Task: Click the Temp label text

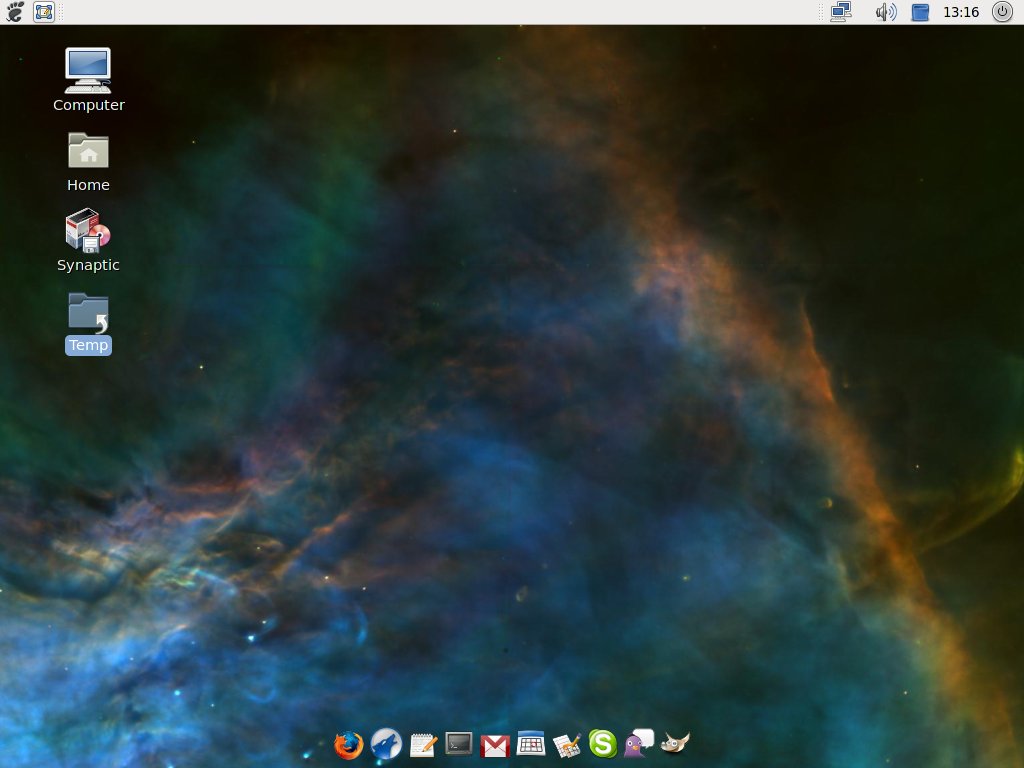Action: point(88,345)
